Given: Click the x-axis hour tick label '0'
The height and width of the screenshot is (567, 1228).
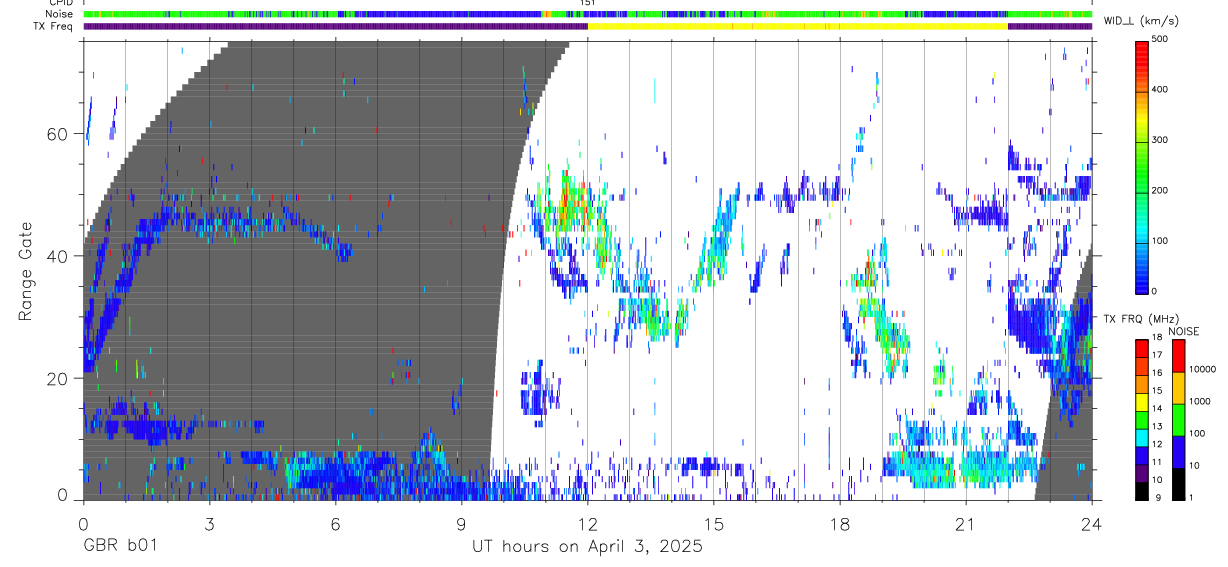Looking at the screenshot, I should point(83,524).
